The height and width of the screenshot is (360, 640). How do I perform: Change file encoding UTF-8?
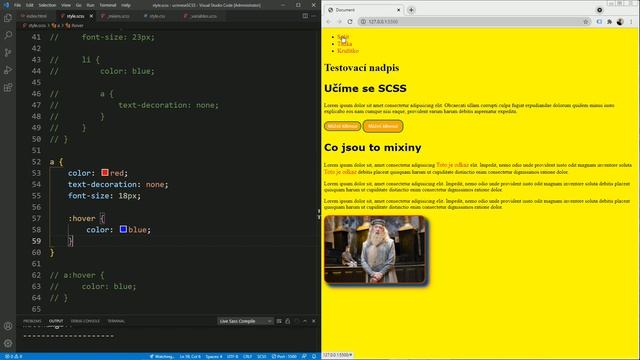[232, 356]
